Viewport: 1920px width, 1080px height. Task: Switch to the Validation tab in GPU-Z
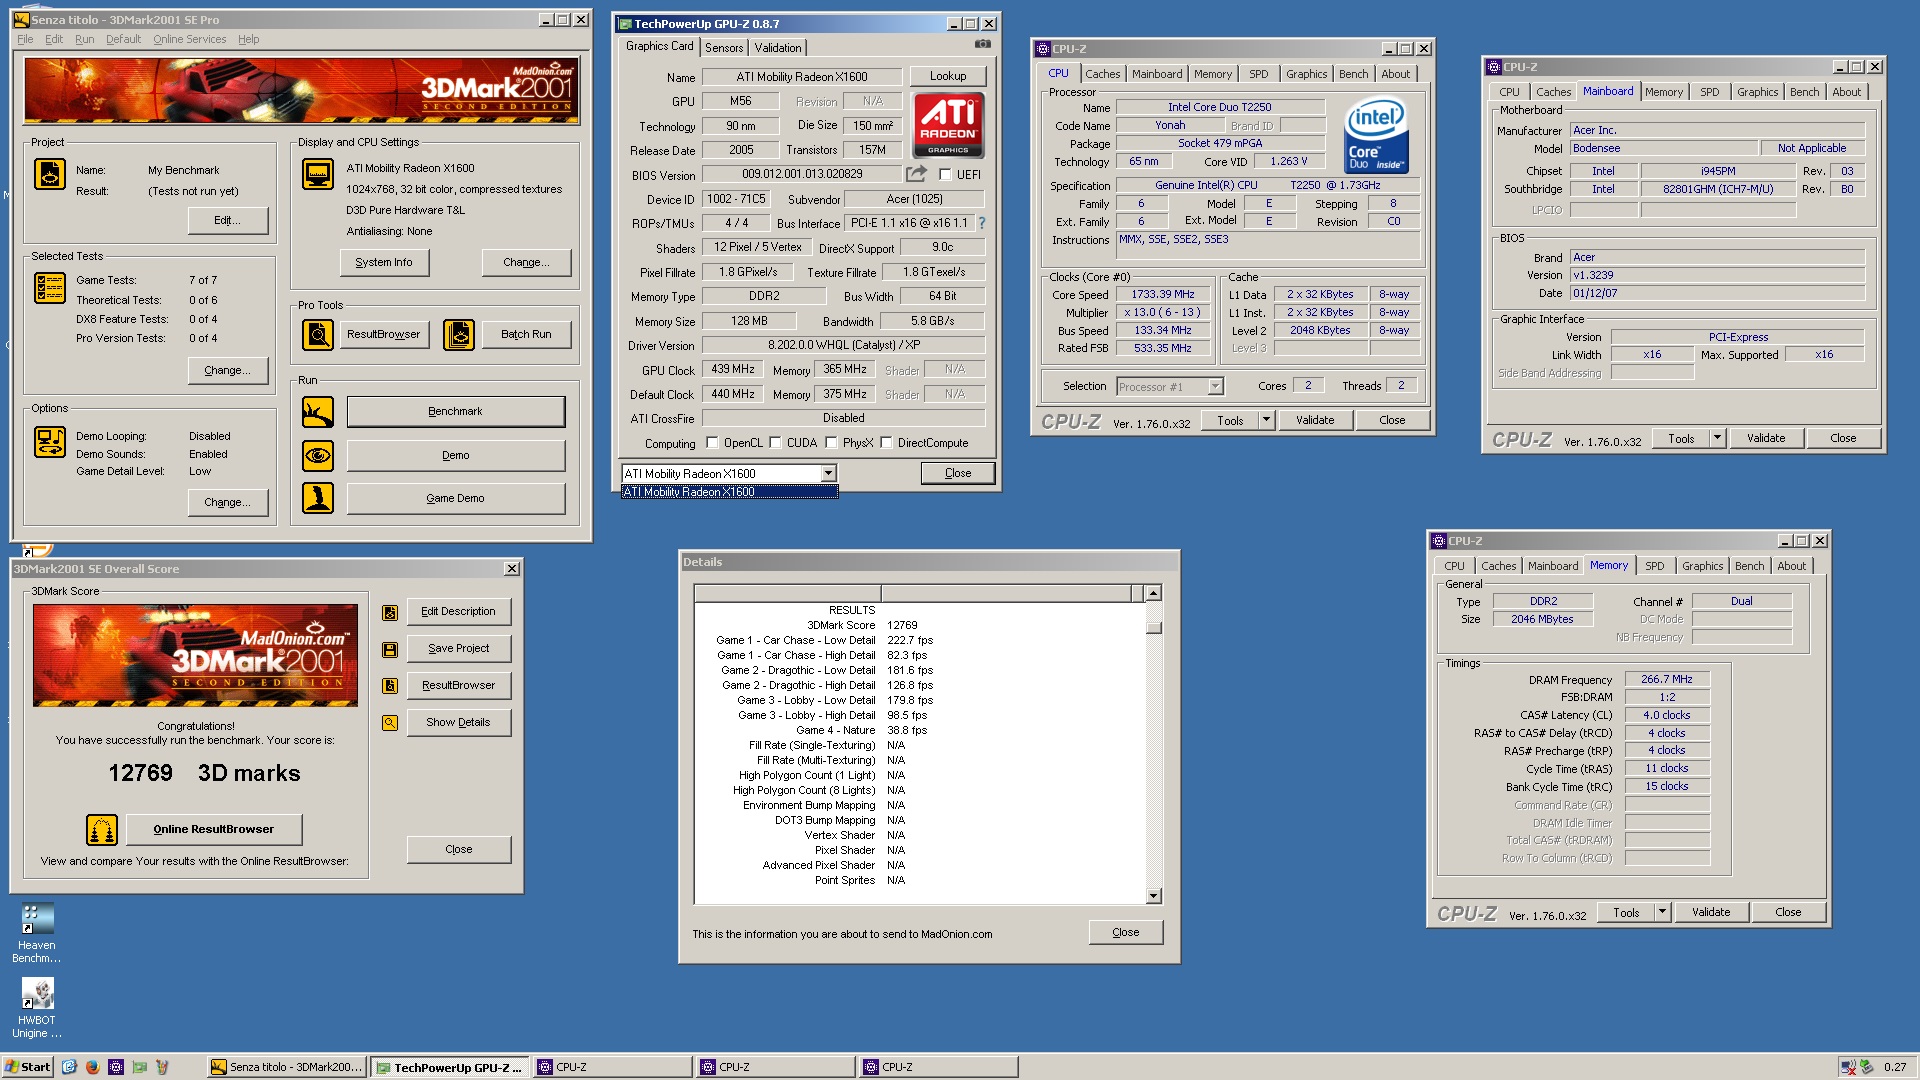[x=777, y=48]
